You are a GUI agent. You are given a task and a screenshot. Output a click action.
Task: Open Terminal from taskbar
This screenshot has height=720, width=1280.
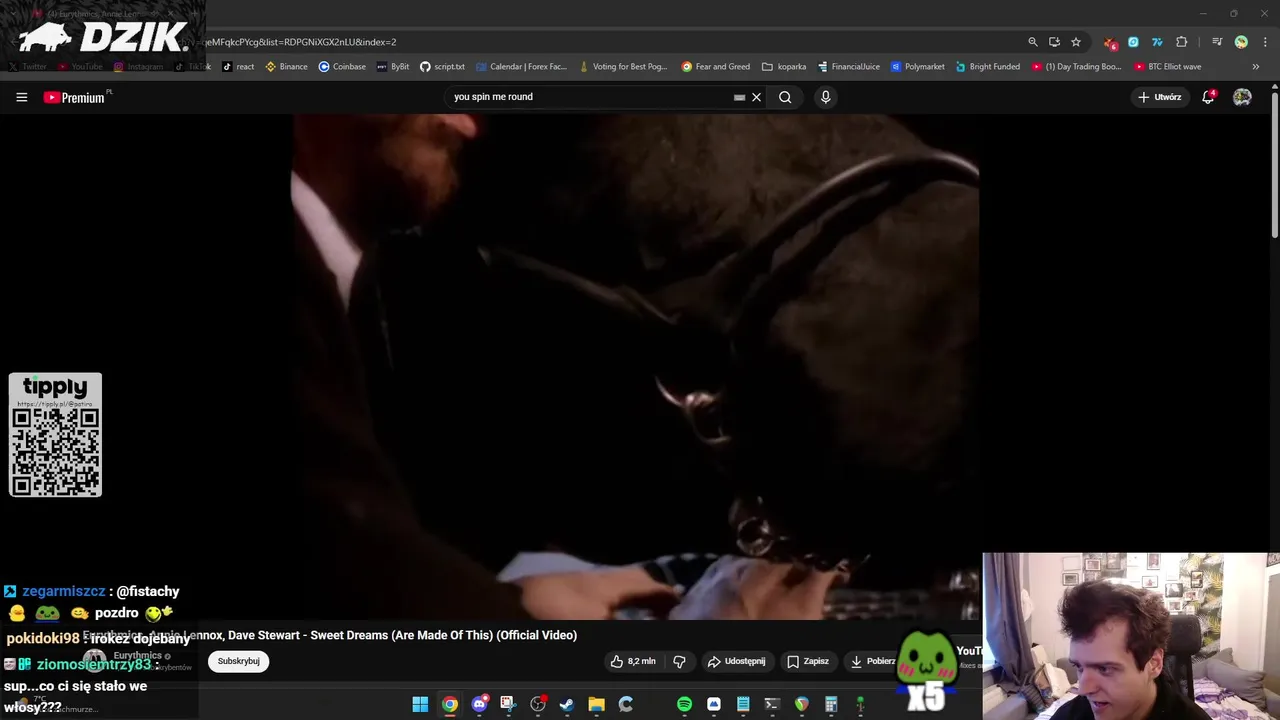pyautogui.click(x=772, y=704)
